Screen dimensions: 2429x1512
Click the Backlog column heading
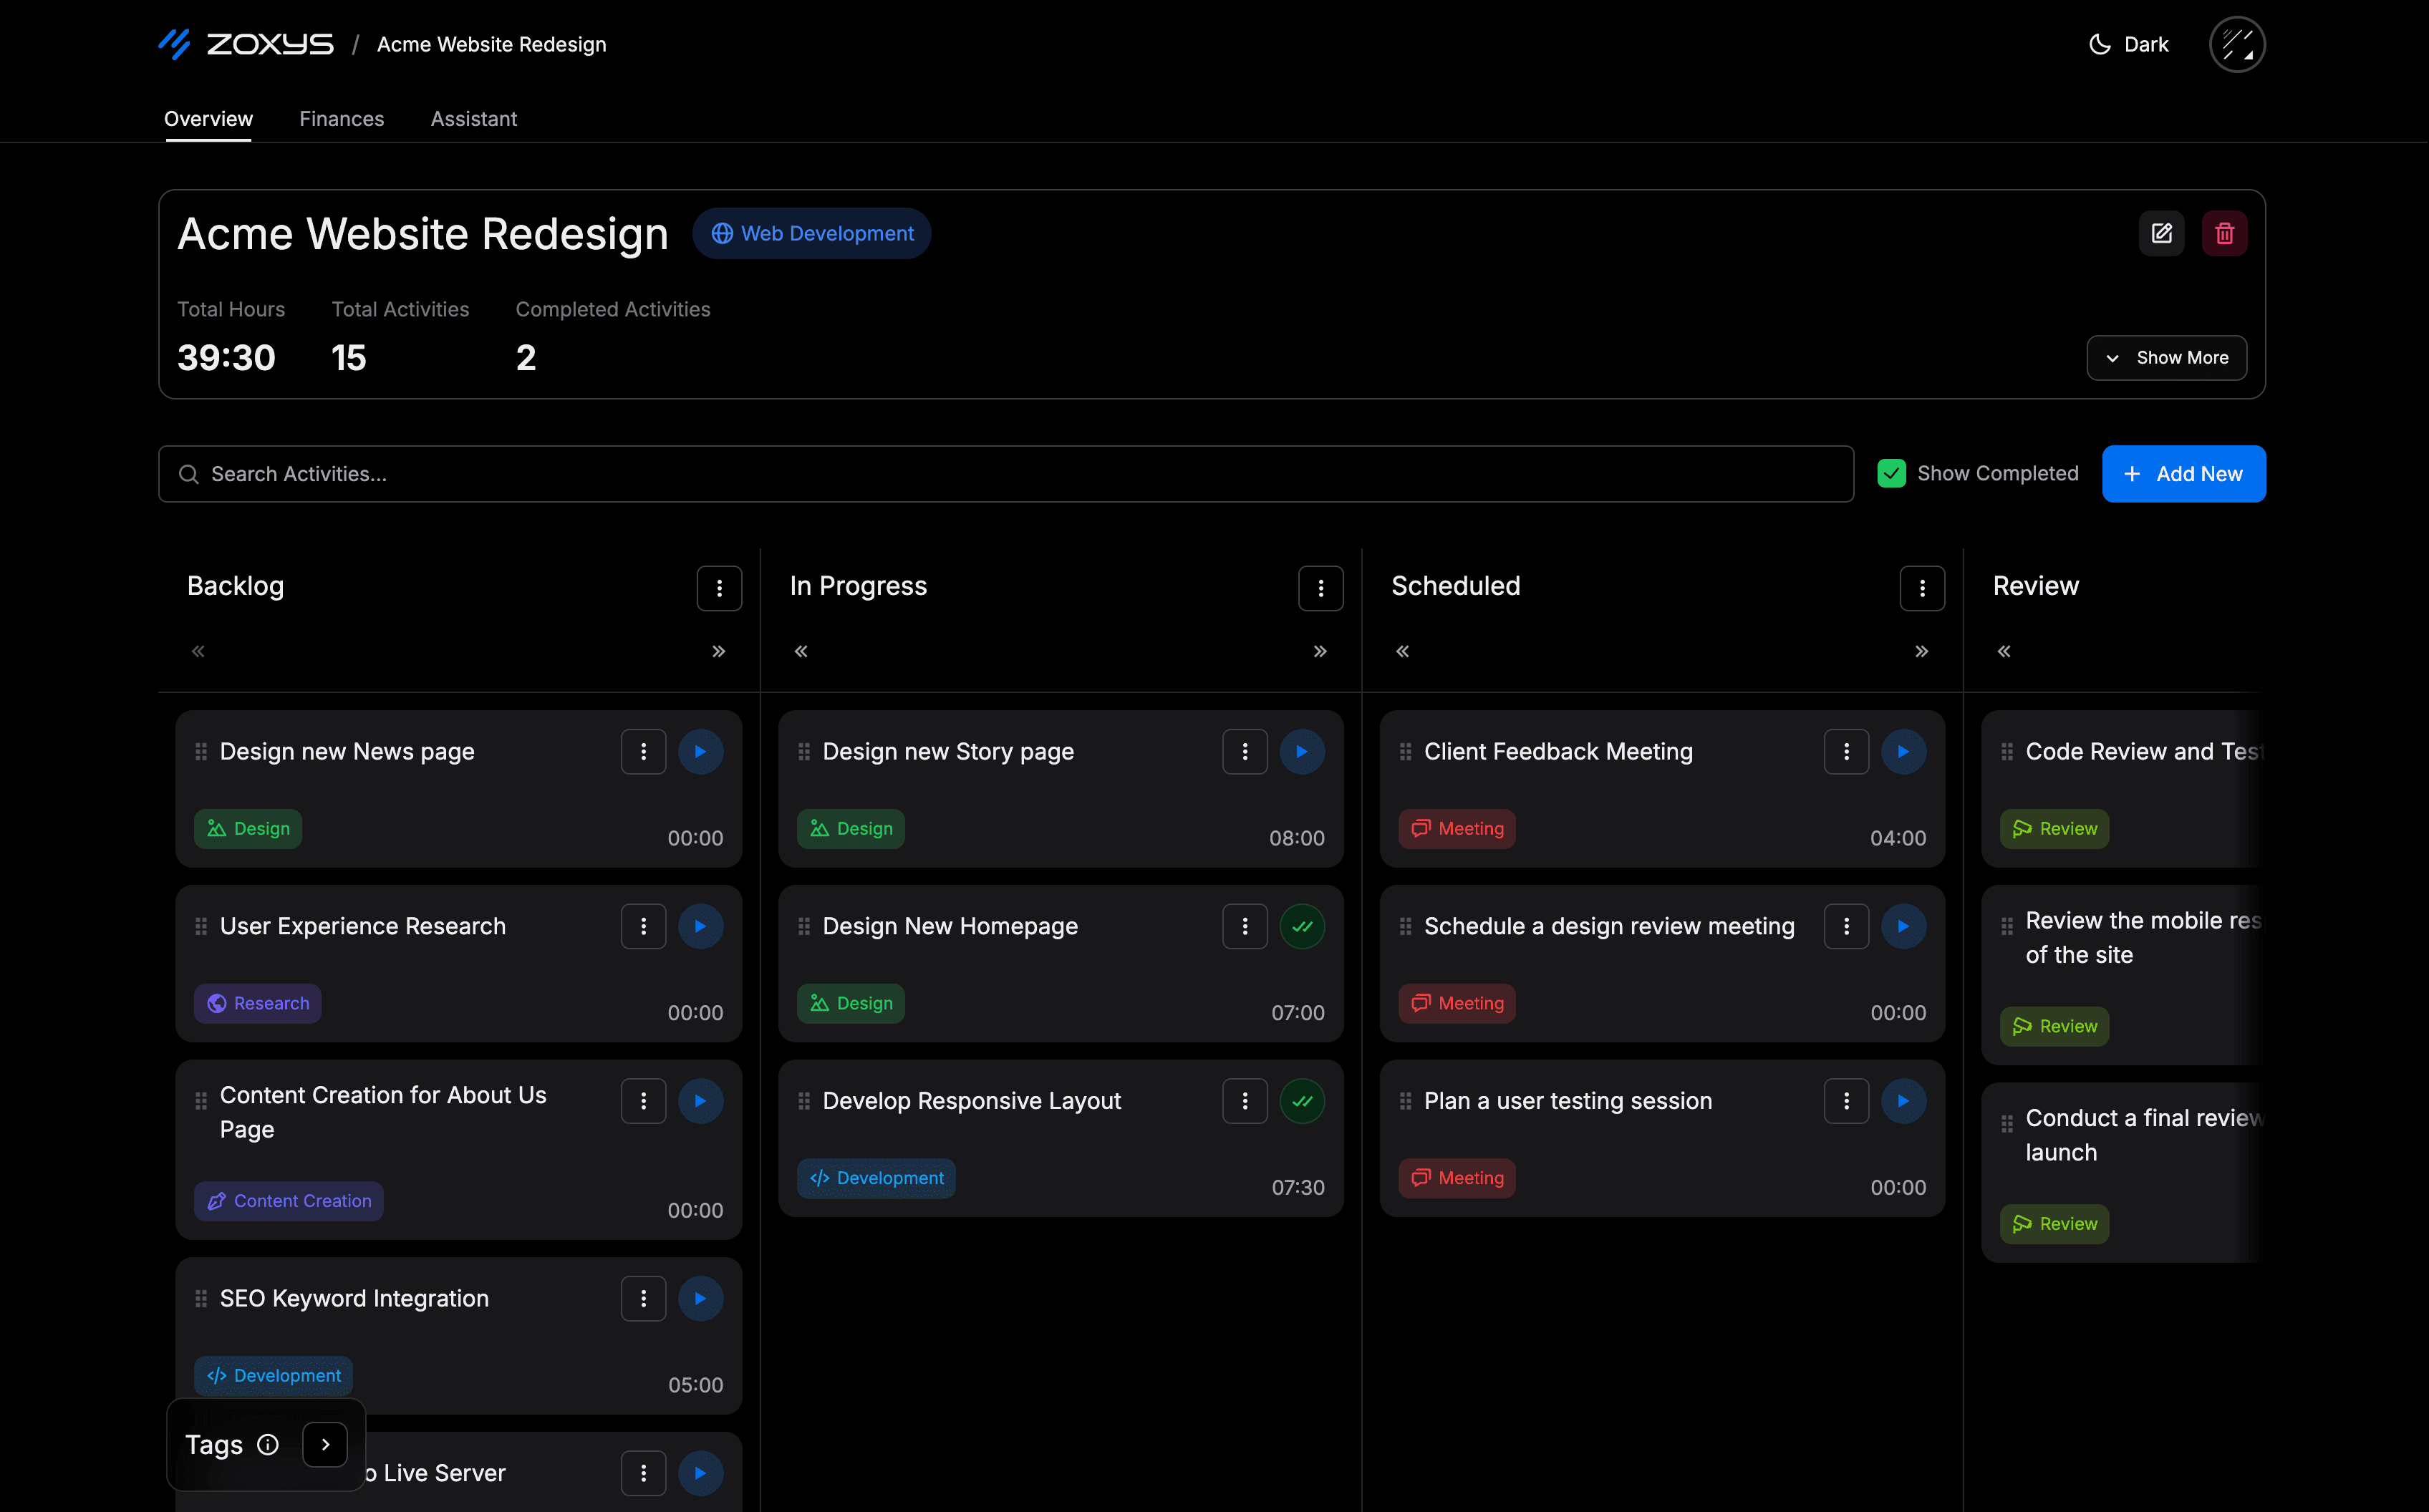[235, 586]
